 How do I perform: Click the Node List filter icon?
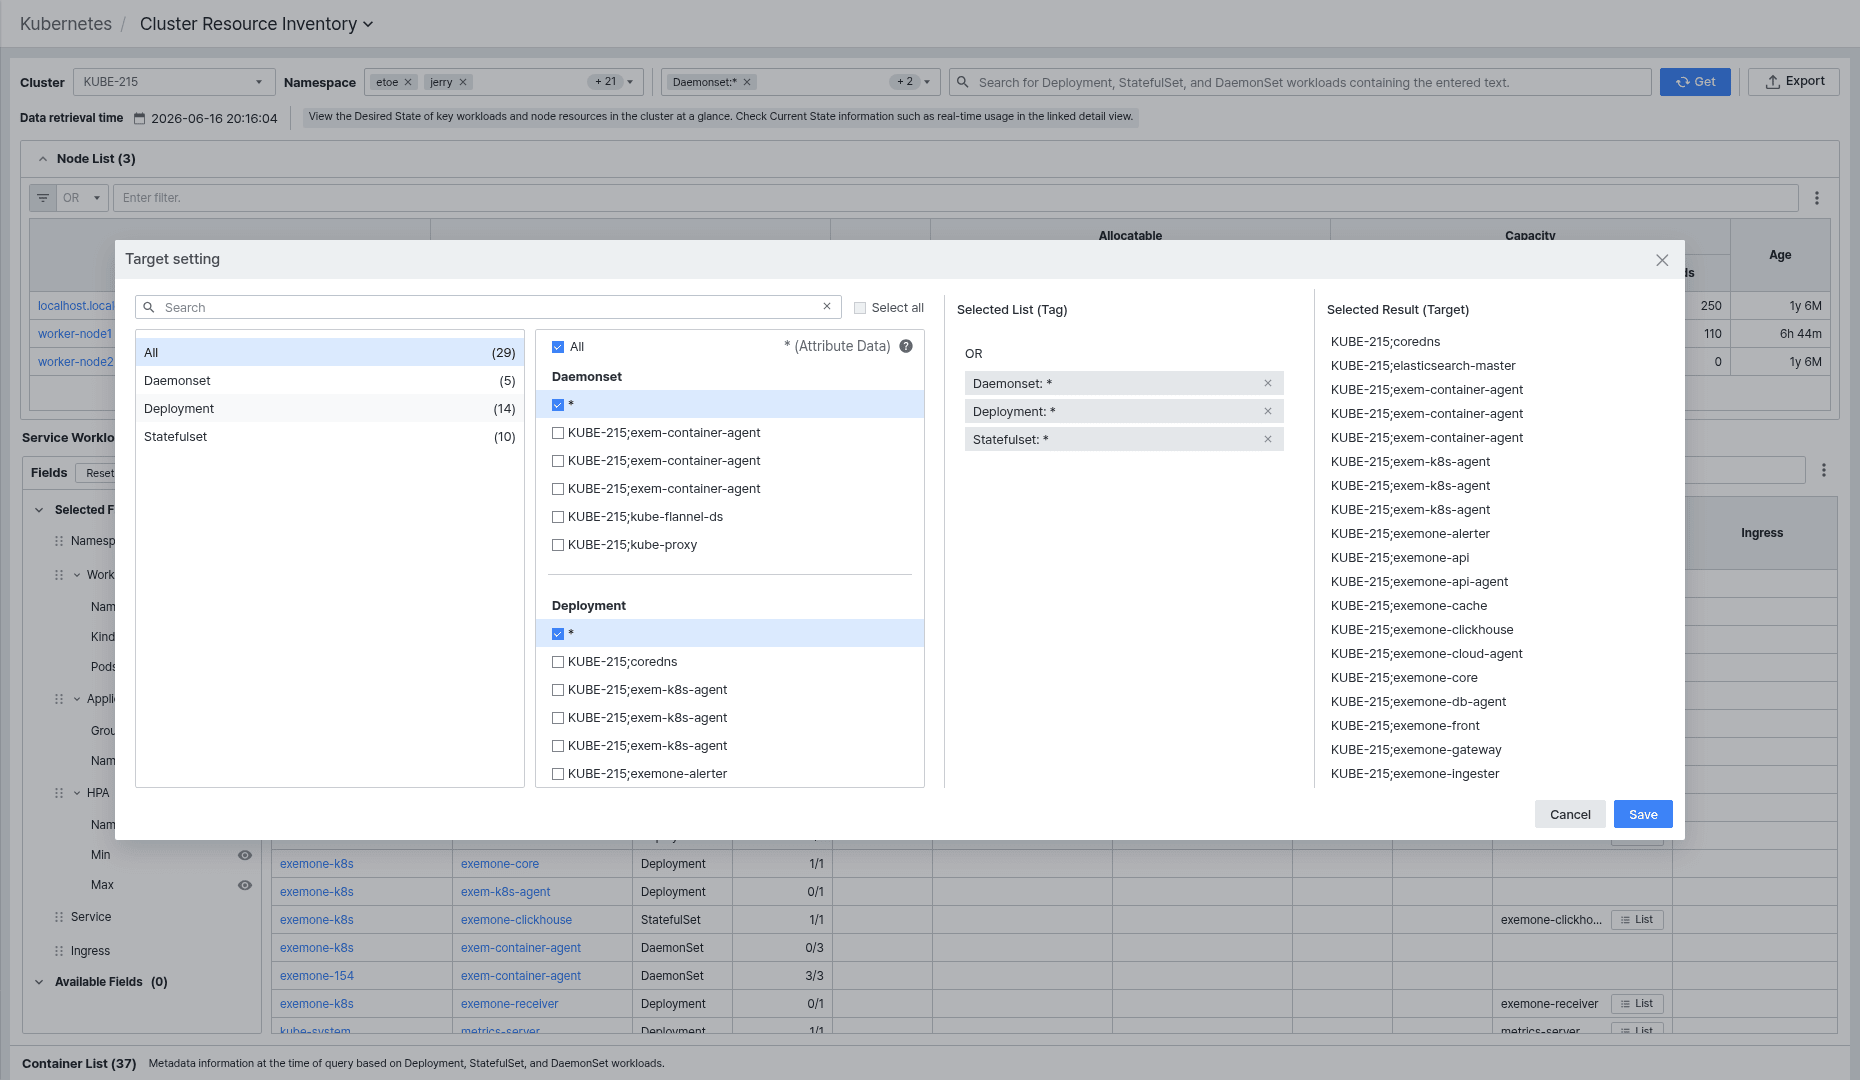[x=43, y=198]
